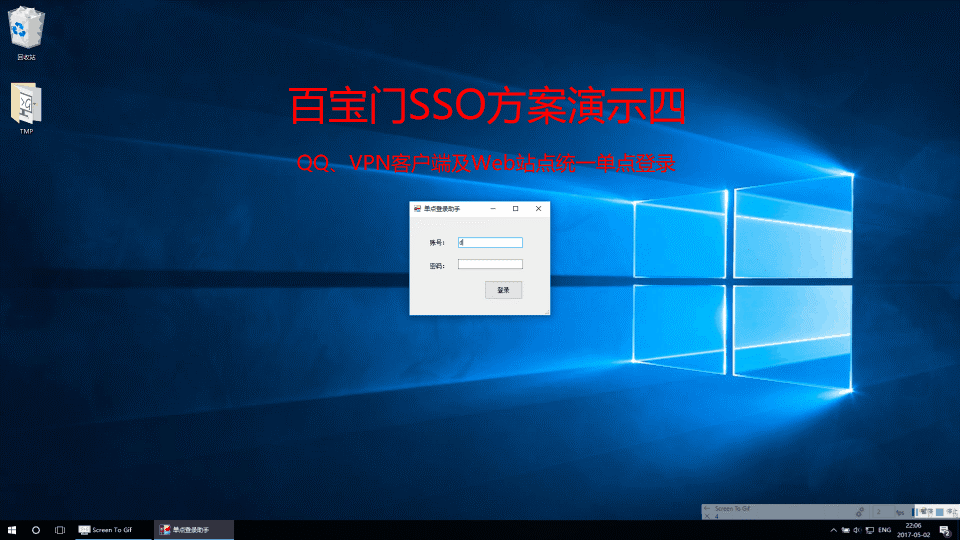This screenshot has width=960, height=540.
Task: Maximize the 单点登录助手 window
Action: point(516,209)
